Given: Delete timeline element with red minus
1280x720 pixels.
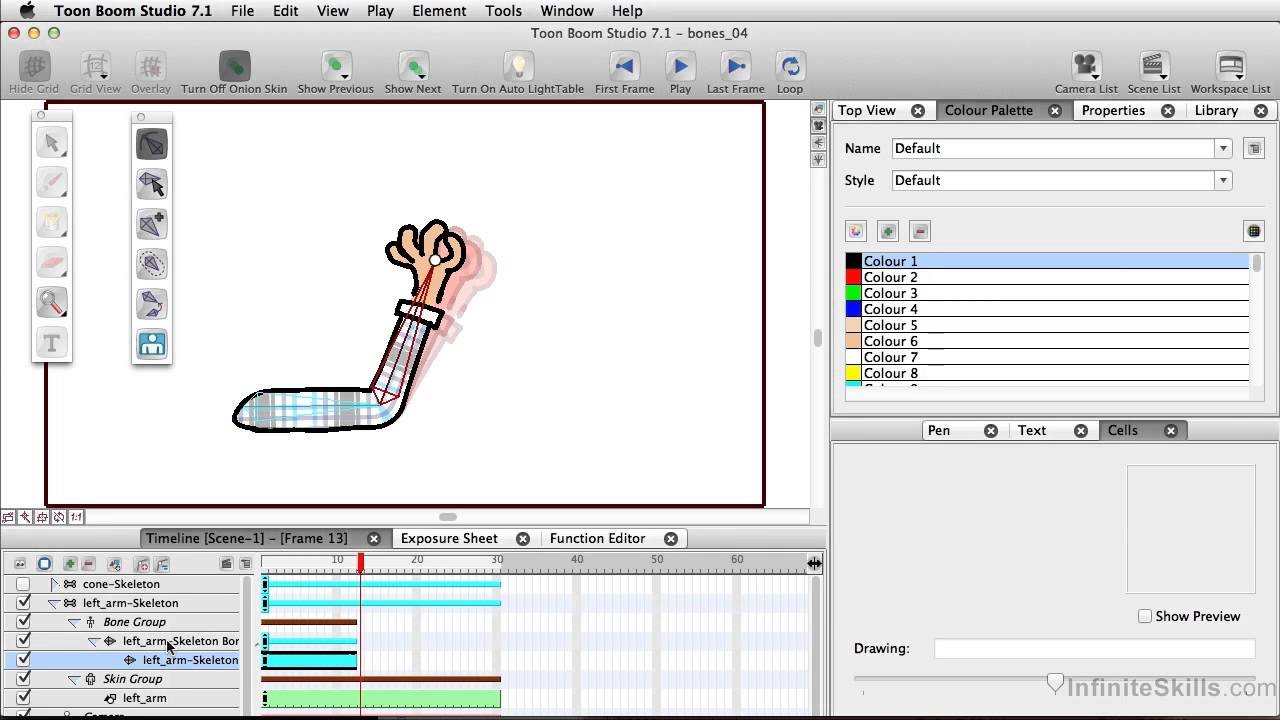Looking at the screenshot, I should click(89, 564).
